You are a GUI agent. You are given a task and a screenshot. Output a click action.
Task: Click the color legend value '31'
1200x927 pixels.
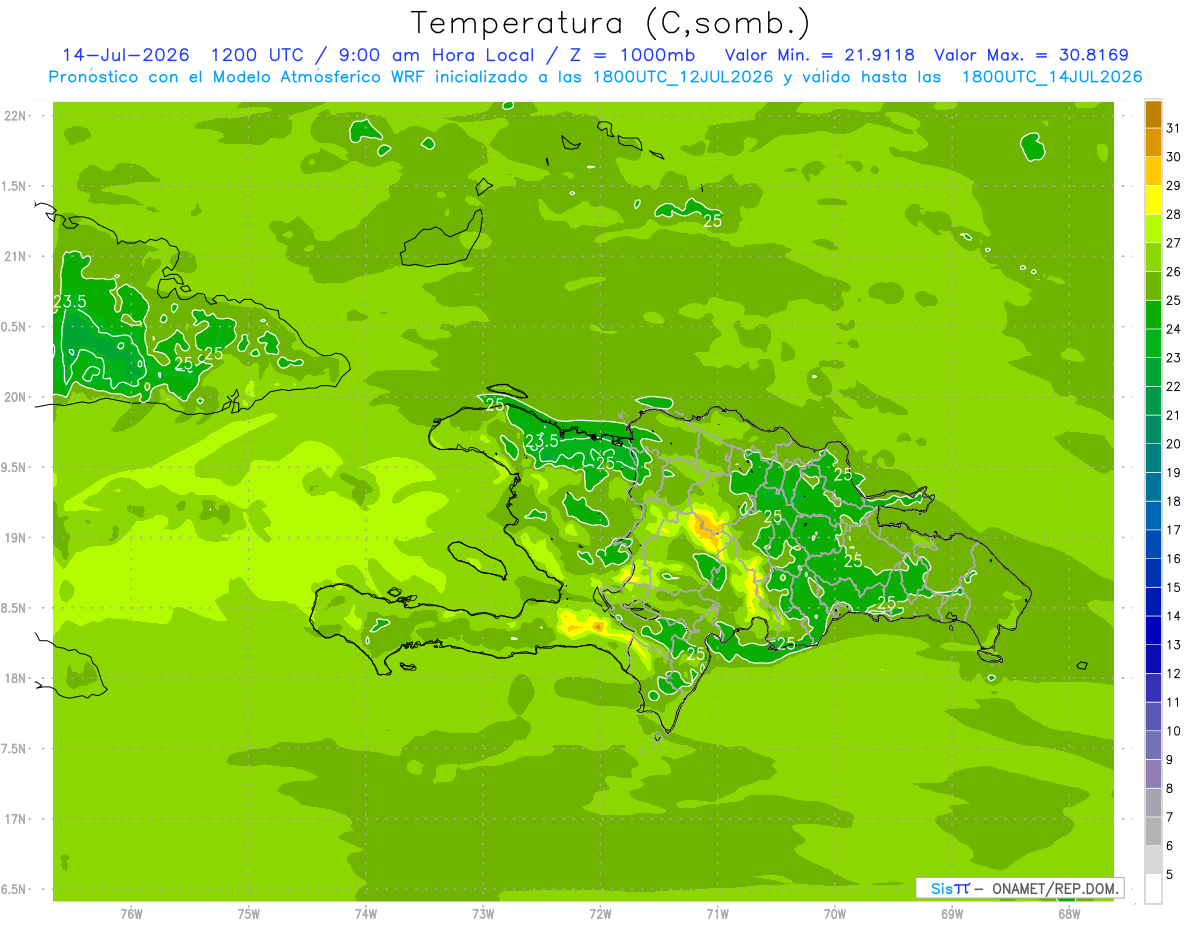click(1173, 127)
